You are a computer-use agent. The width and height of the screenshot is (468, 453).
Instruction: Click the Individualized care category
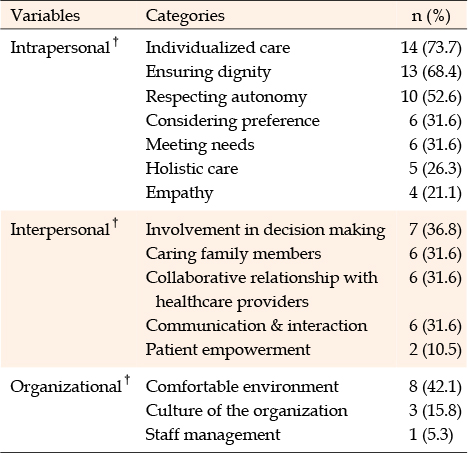click(218, 48)
